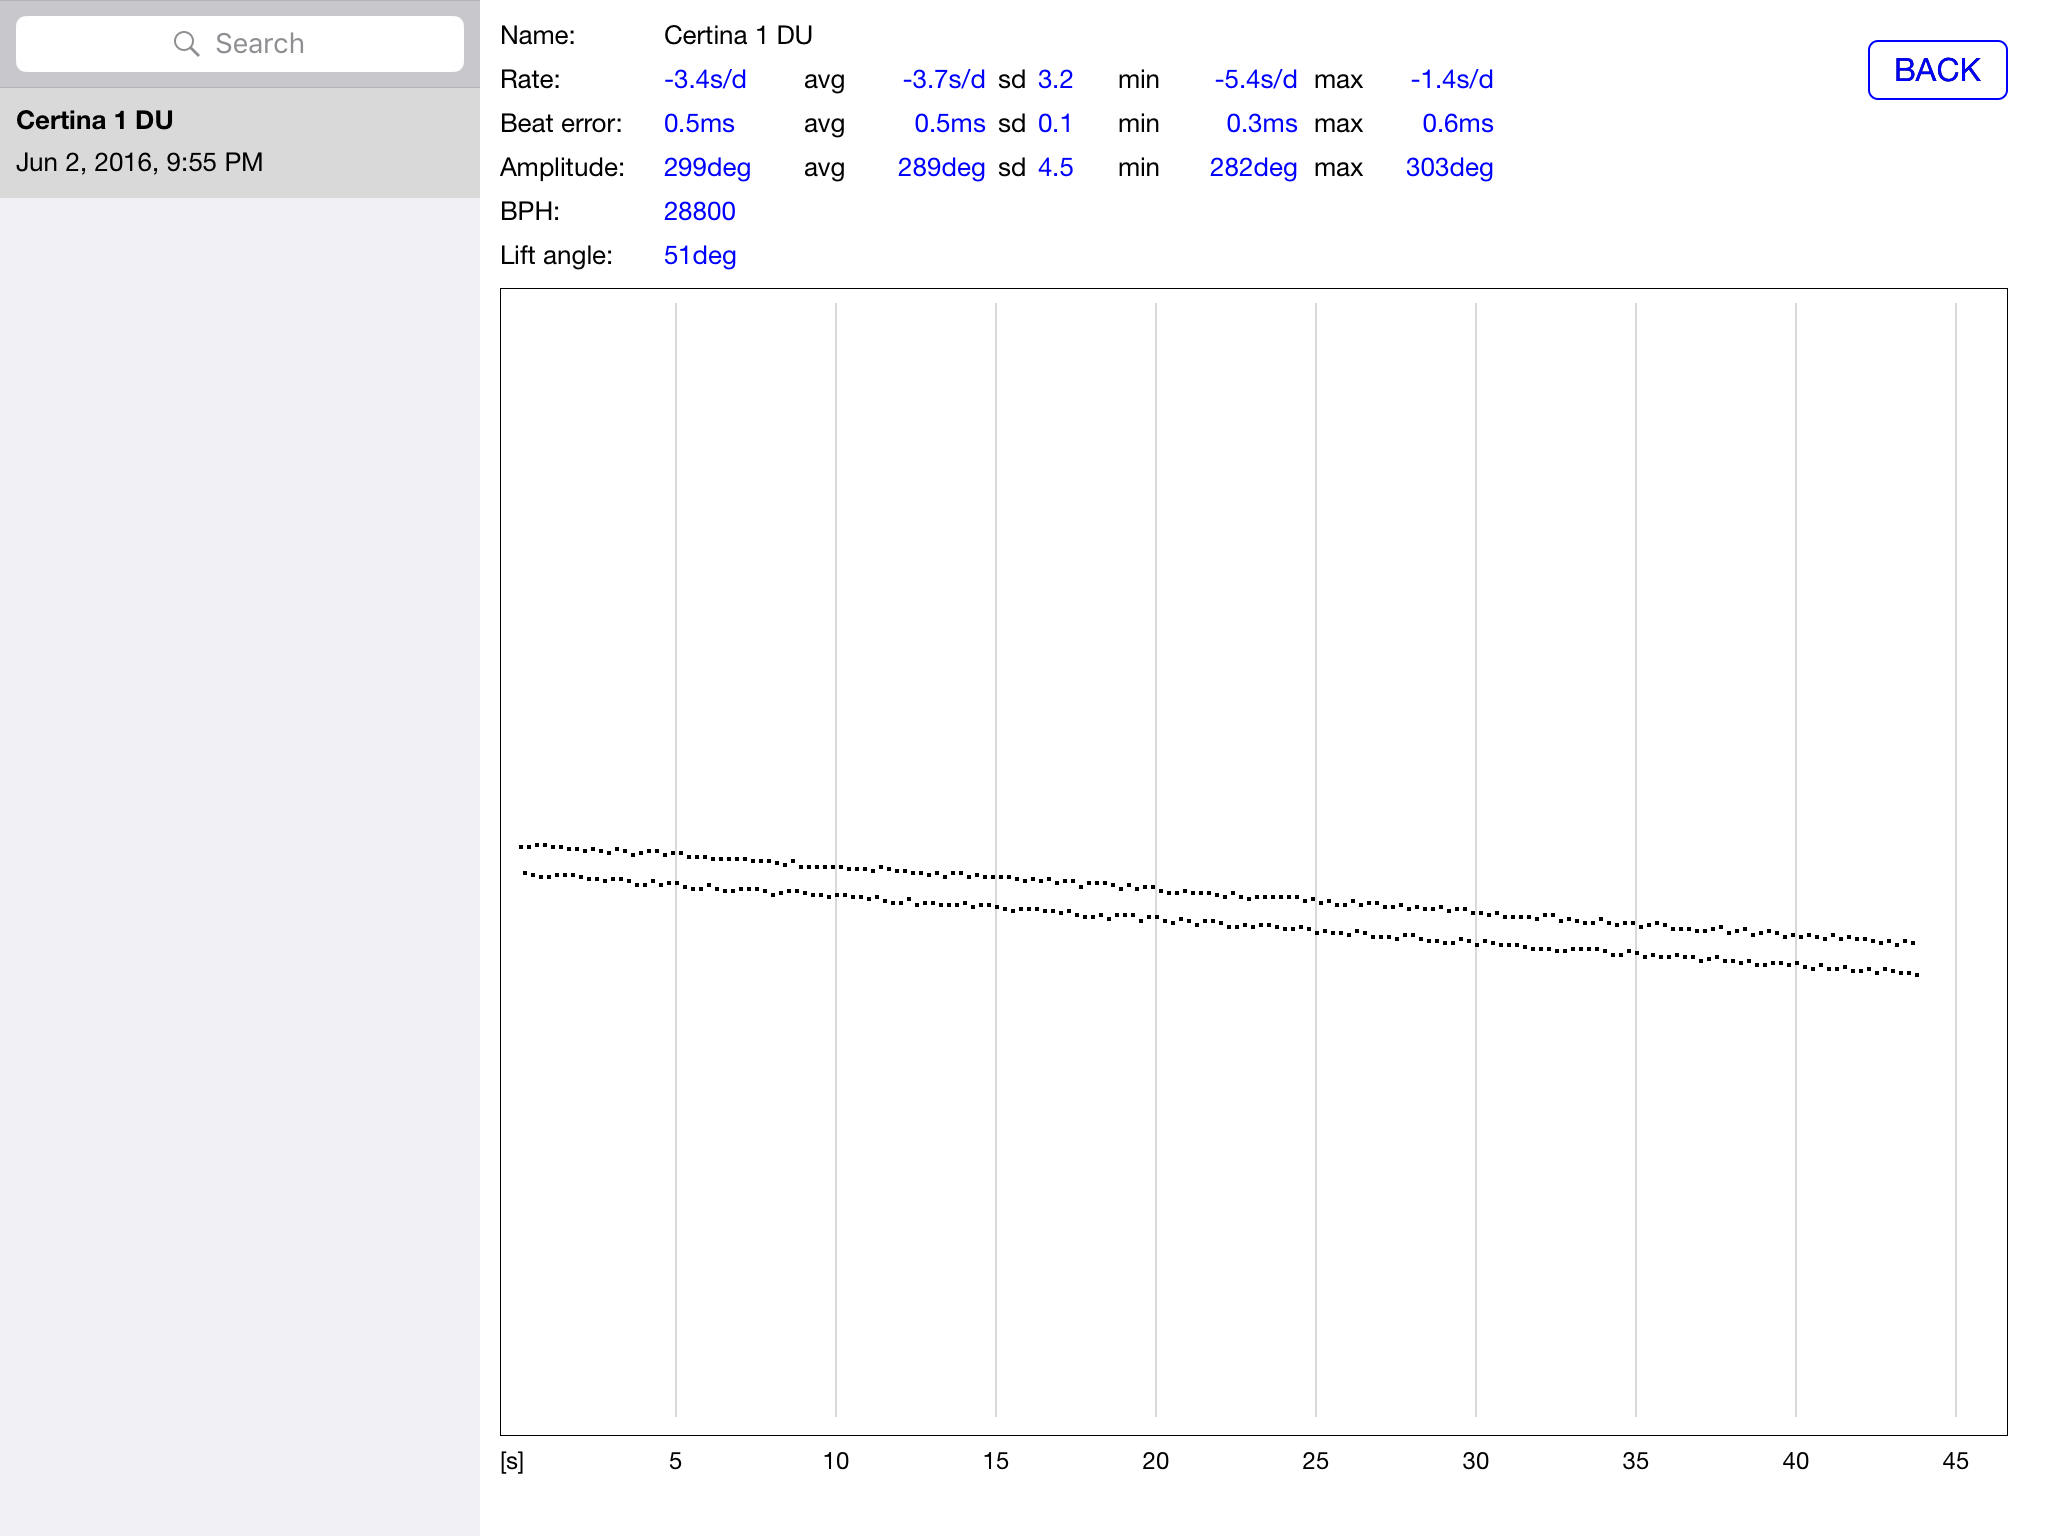Image resolution: width=2048 pixels, height=1536 pixels.
Task: Click the amplitude sd value 4.5
Action: 1055,167
